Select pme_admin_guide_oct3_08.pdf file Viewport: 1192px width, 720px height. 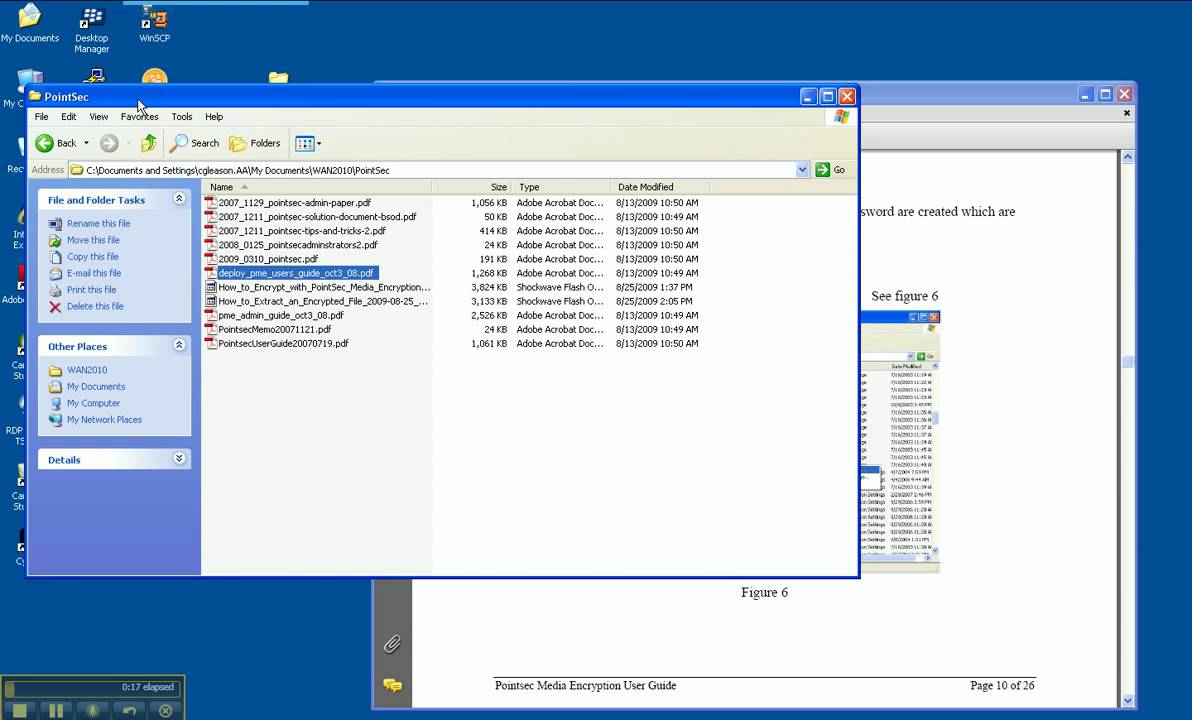281,316
